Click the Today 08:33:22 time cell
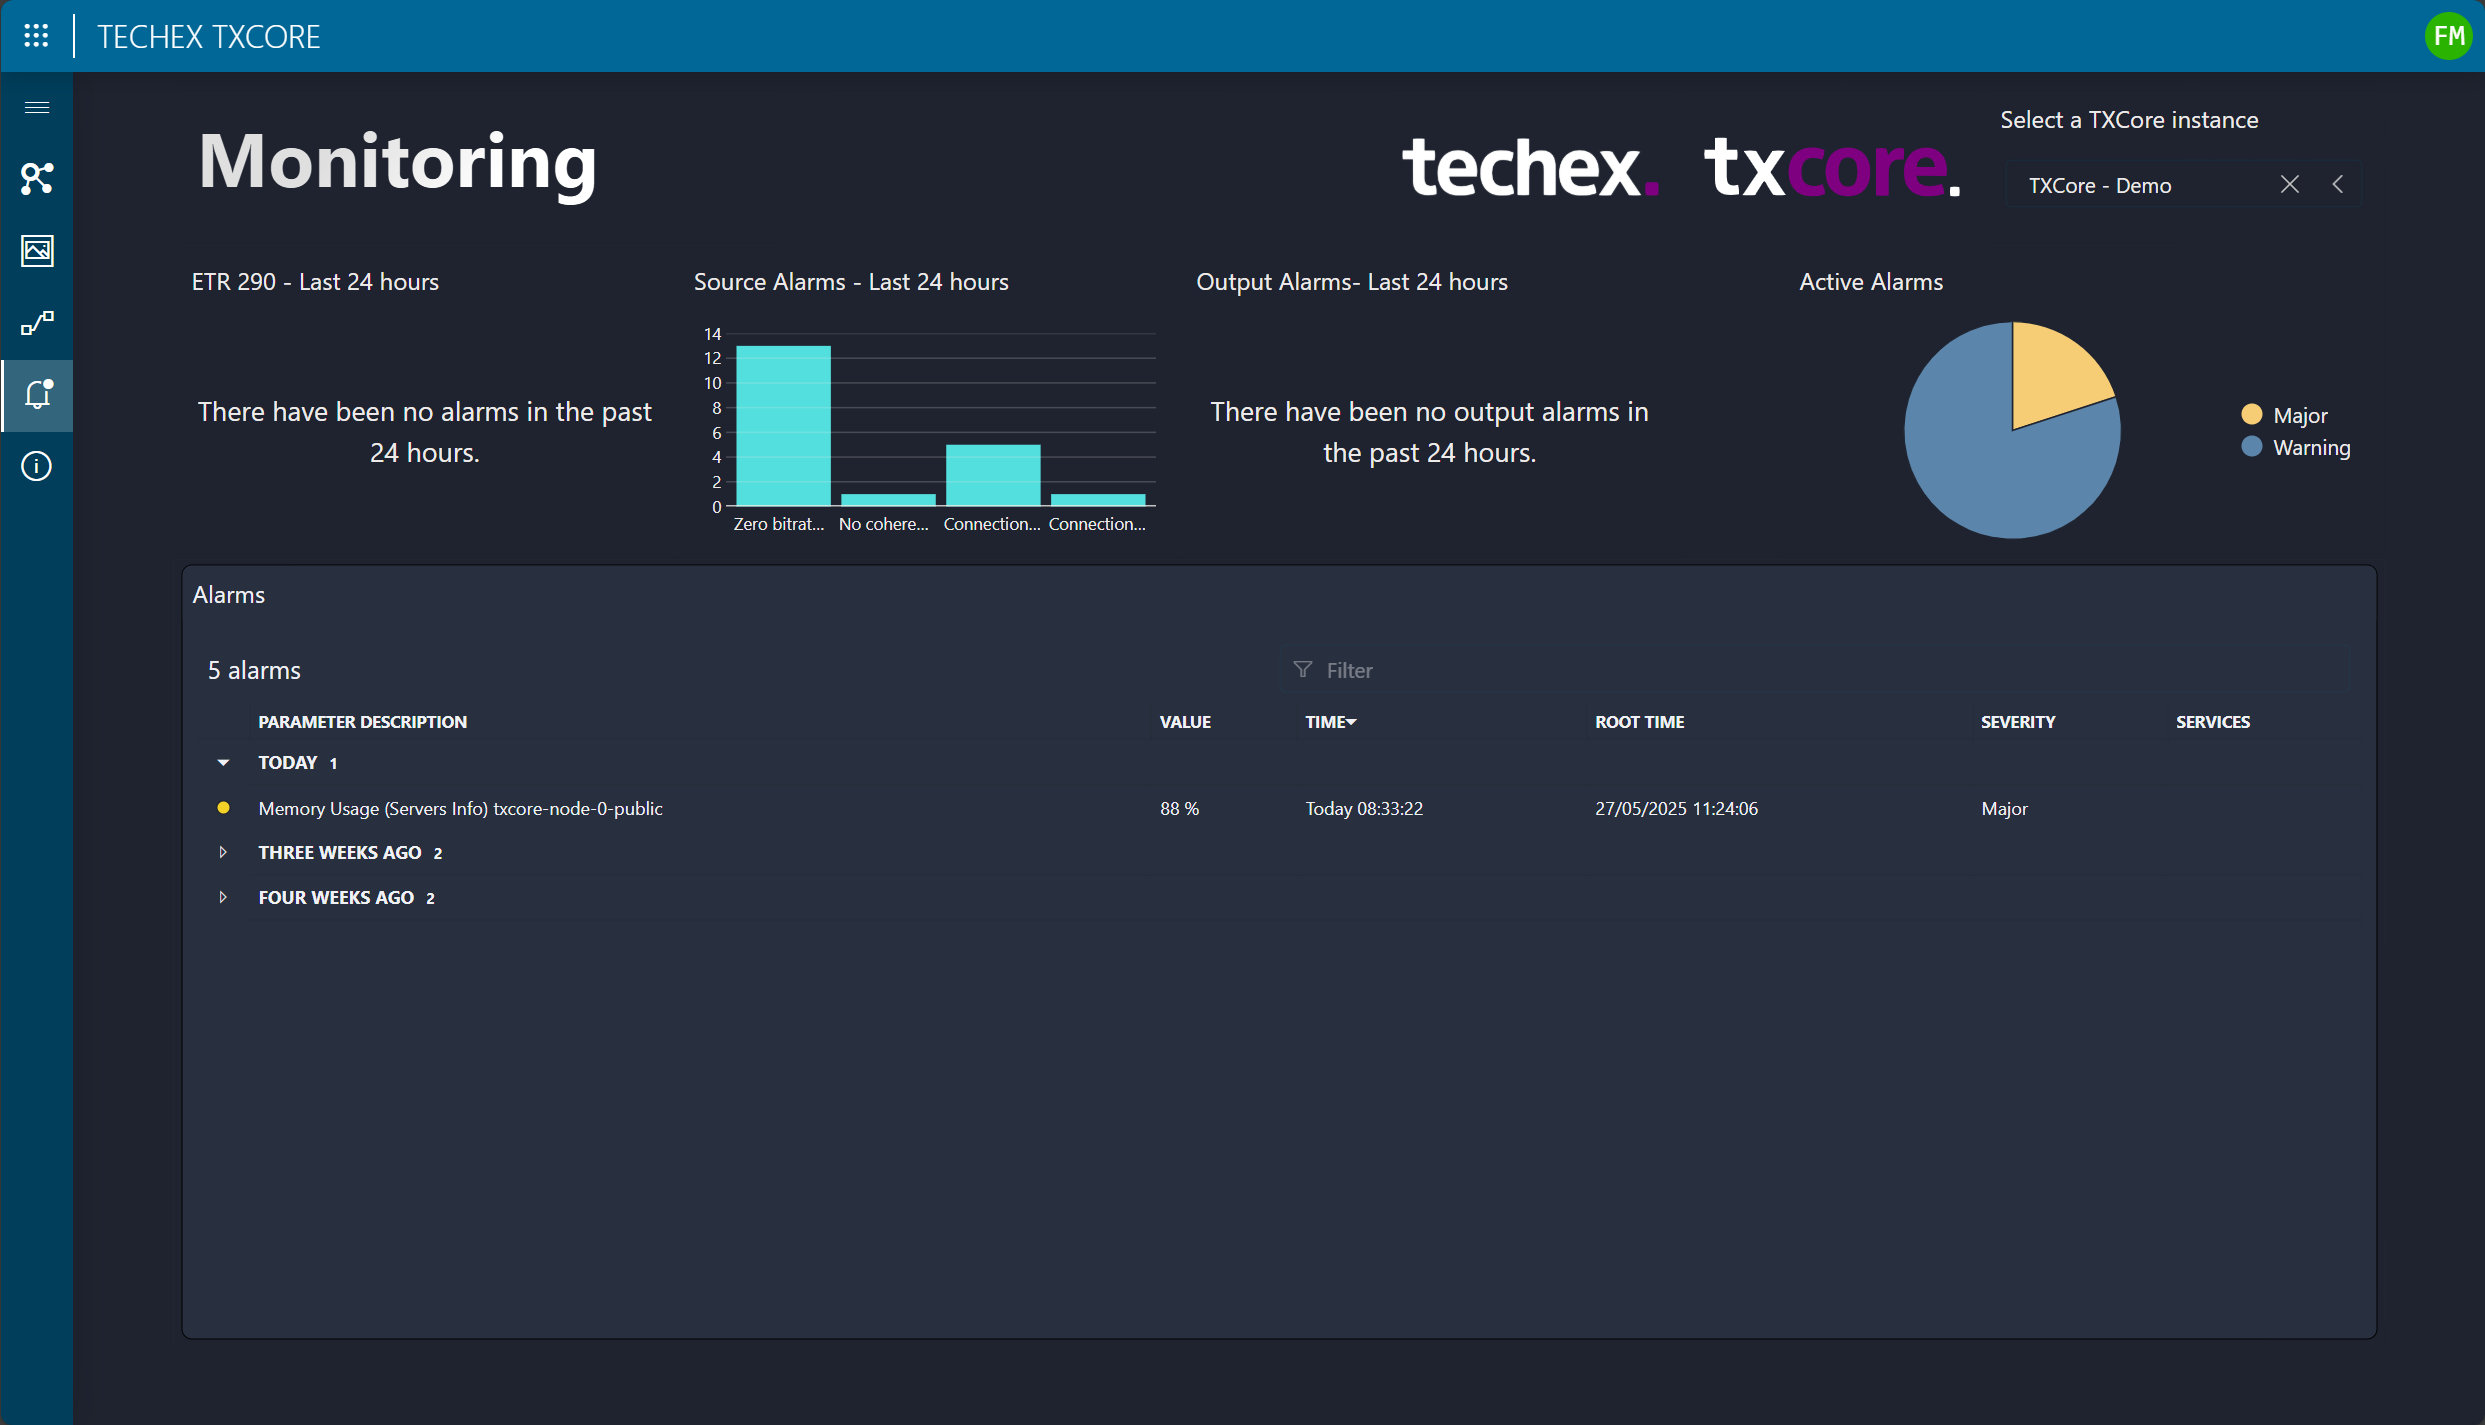Screen dimensions: 2485x1425 (x=1364, y=808)
